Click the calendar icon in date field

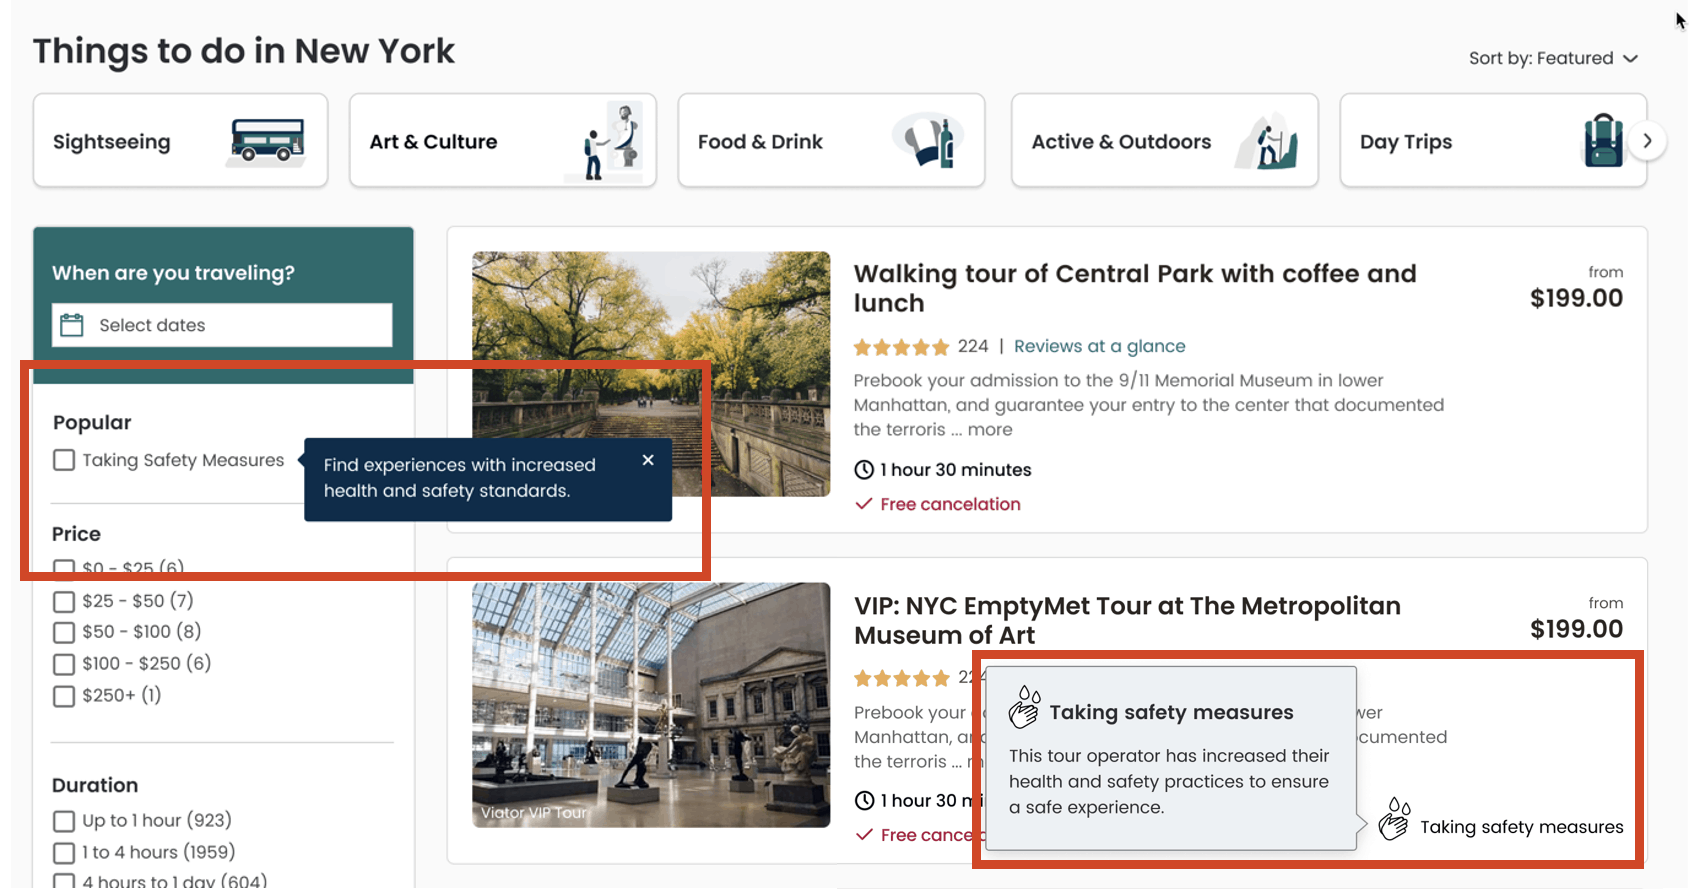coord(72,325)
